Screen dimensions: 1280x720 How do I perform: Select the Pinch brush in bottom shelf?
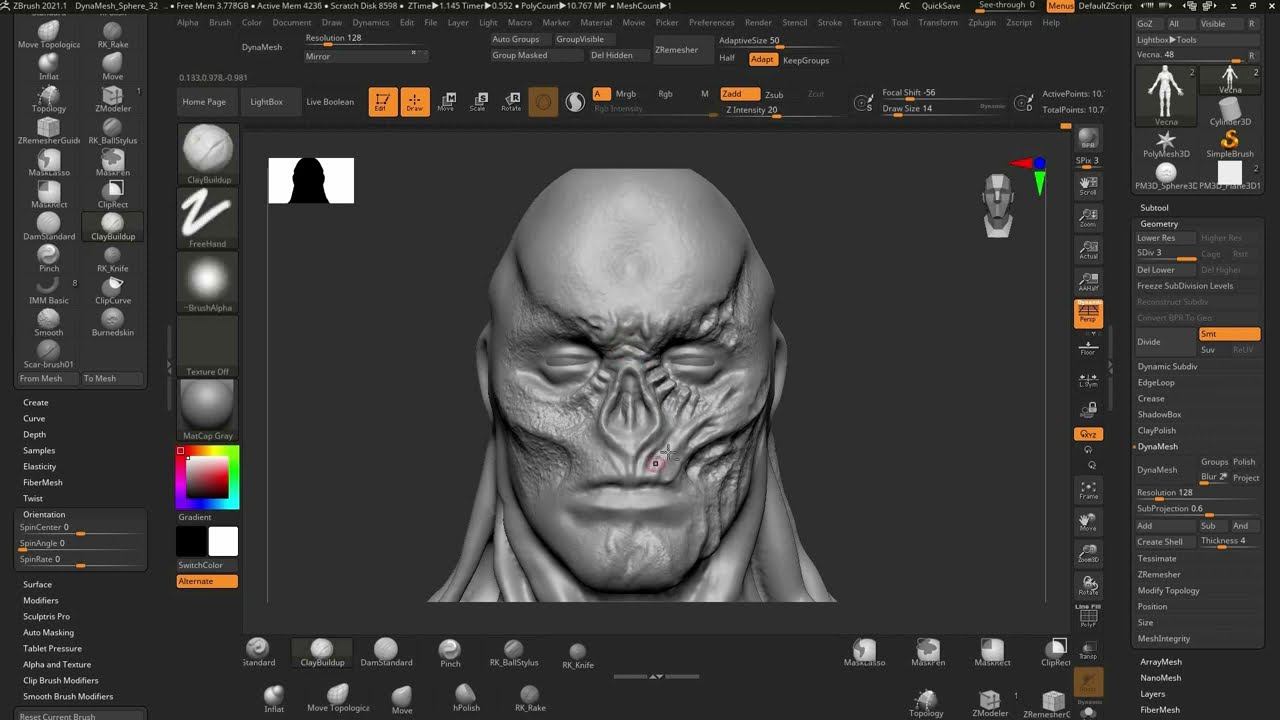(x=450, y=653)
